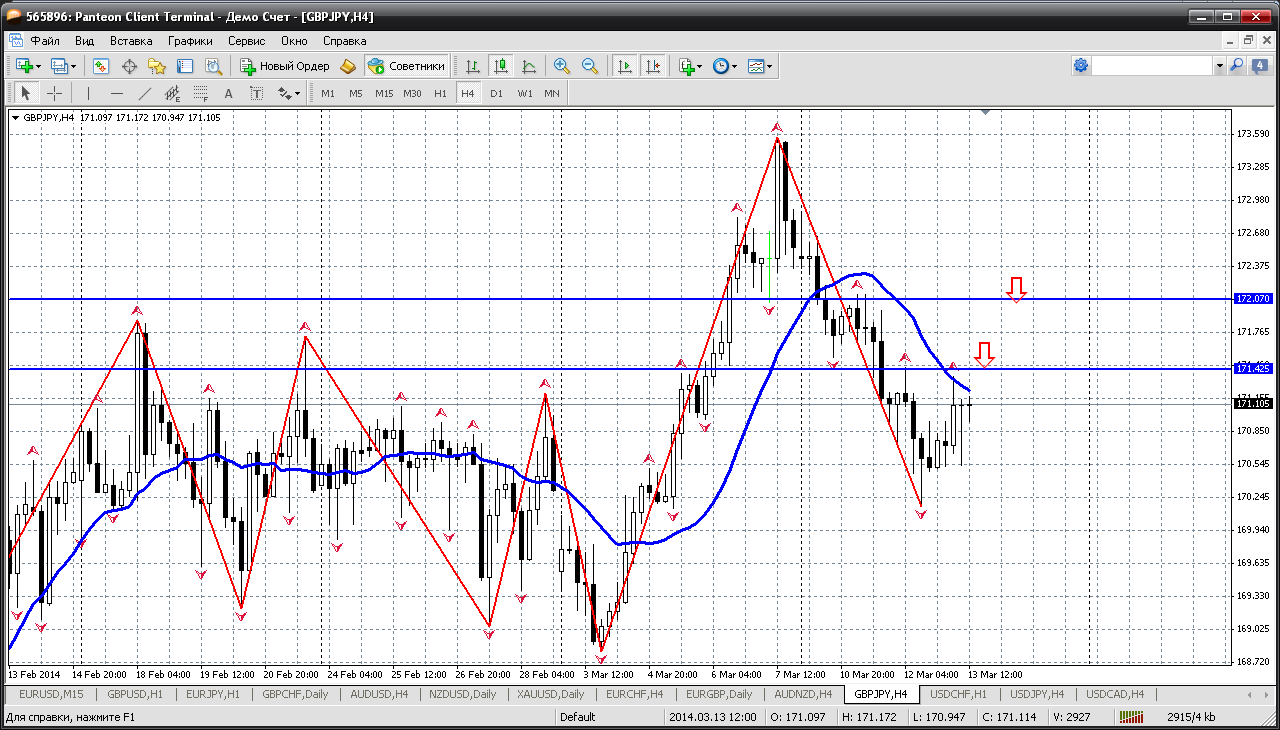Switch to the XAUUSD,Daily chart tab
Viewport: 1280px width, 730px height.
click(550, 694)
